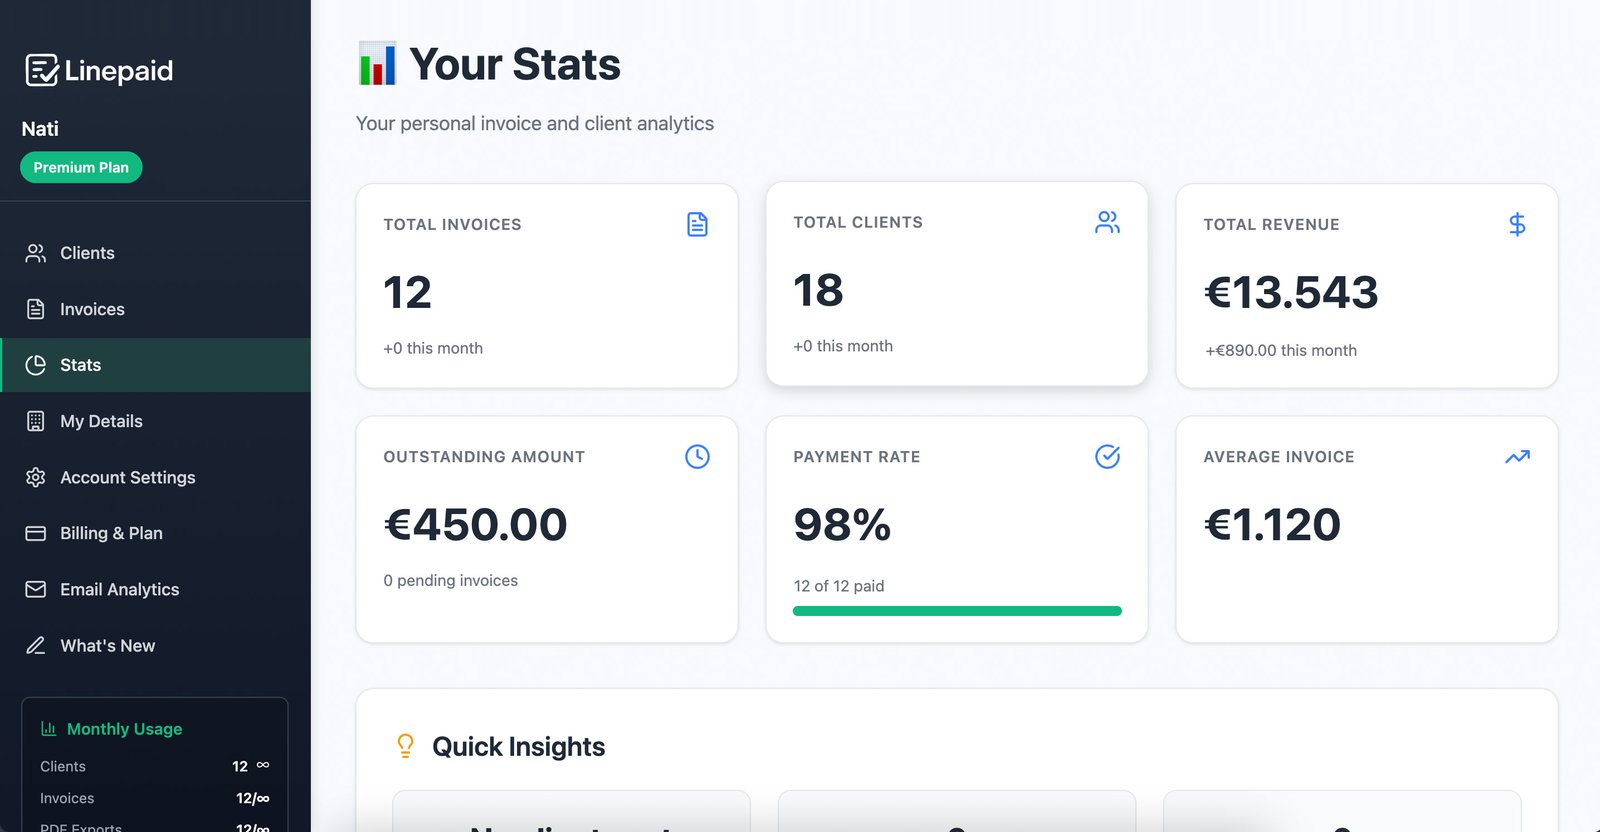The image size is (1600, 832).
Task: Select the Stats sidebar item
Action: [x=80, y=365]
